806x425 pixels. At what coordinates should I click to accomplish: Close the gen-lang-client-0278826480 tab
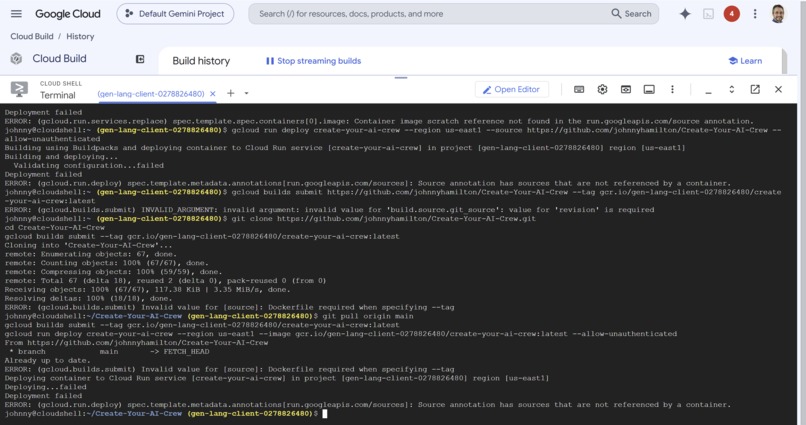(212, 94)
